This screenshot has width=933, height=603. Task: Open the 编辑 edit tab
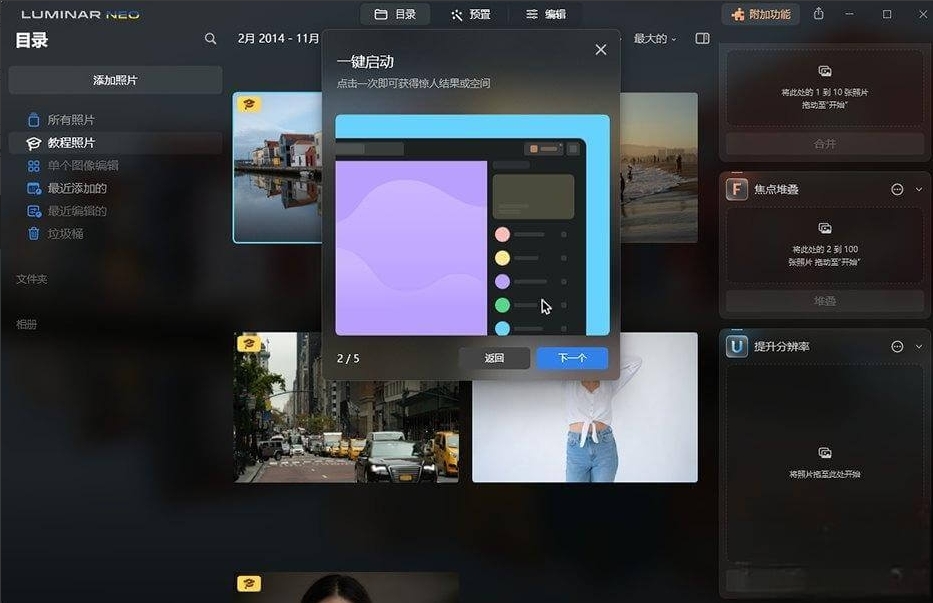coord(546,14)
